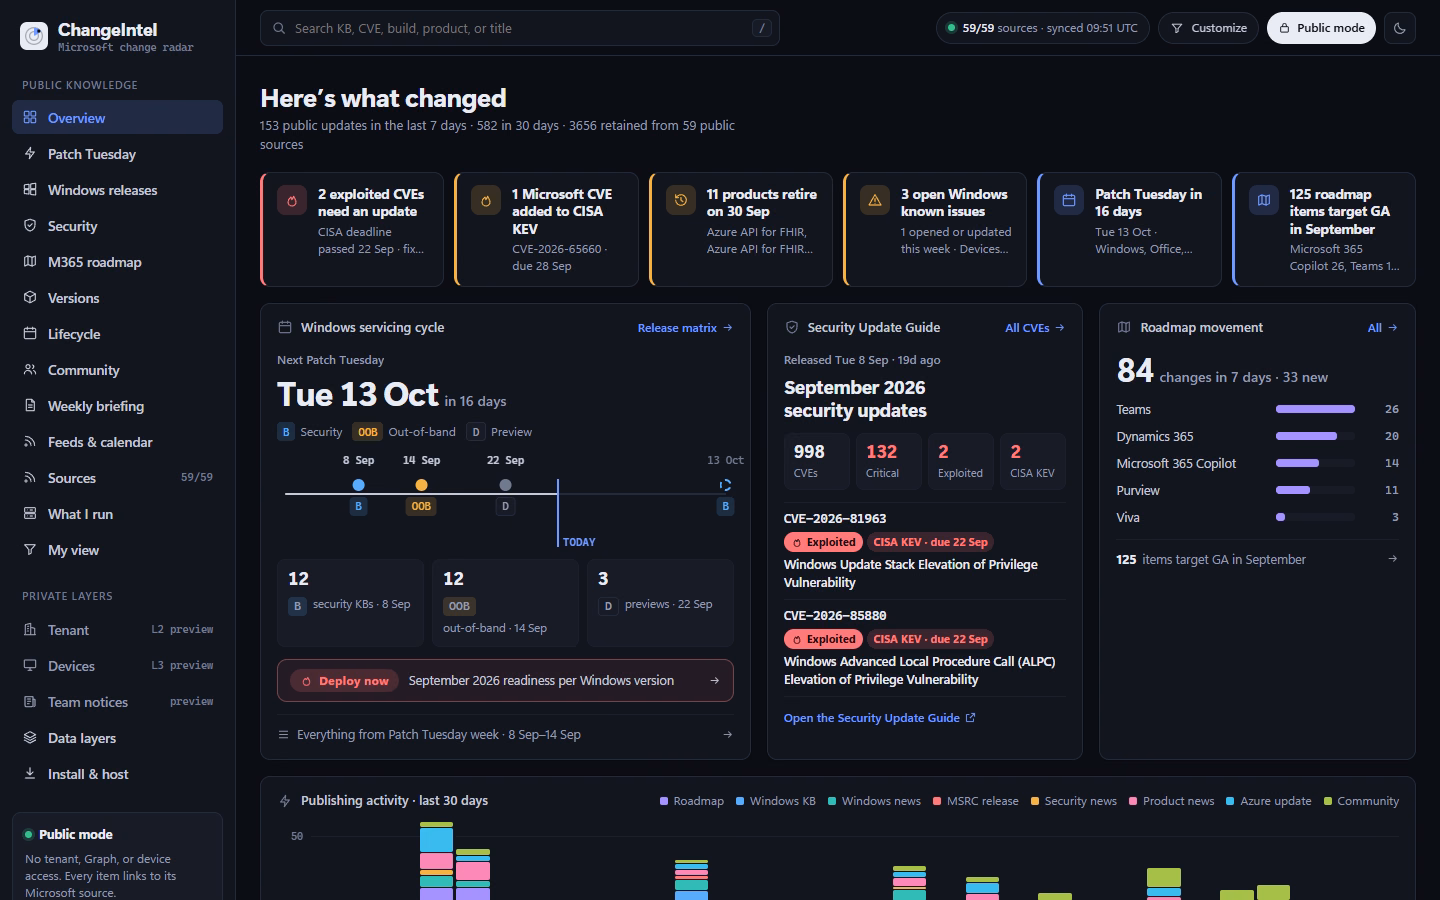Open Patch Tuesday in sidebar

pos(117,154)
